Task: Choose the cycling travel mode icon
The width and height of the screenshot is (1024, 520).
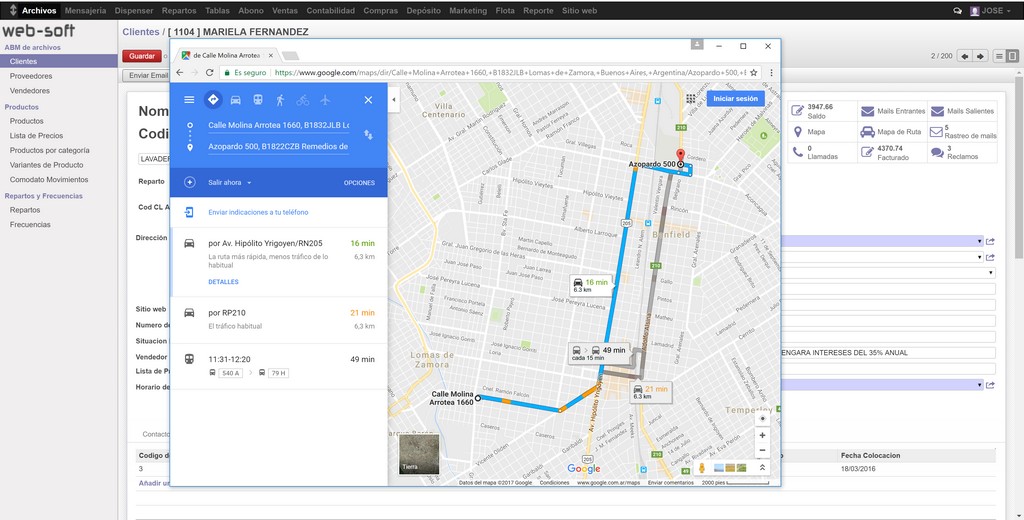Action: tap(302, 100)
